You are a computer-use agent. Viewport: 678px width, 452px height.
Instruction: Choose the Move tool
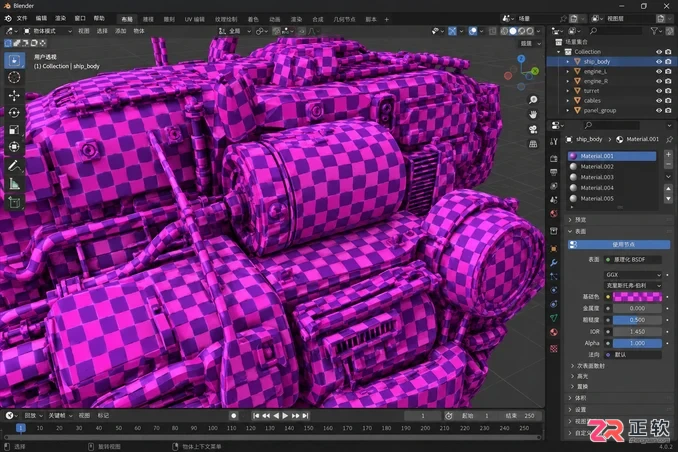pos(14,96)
